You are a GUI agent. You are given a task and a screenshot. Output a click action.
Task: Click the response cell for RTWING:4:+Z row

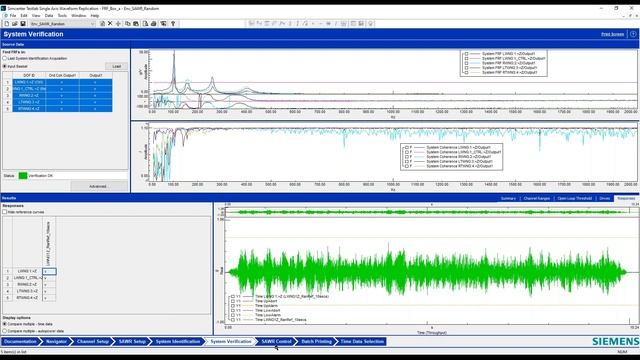[x=49, y=298]
